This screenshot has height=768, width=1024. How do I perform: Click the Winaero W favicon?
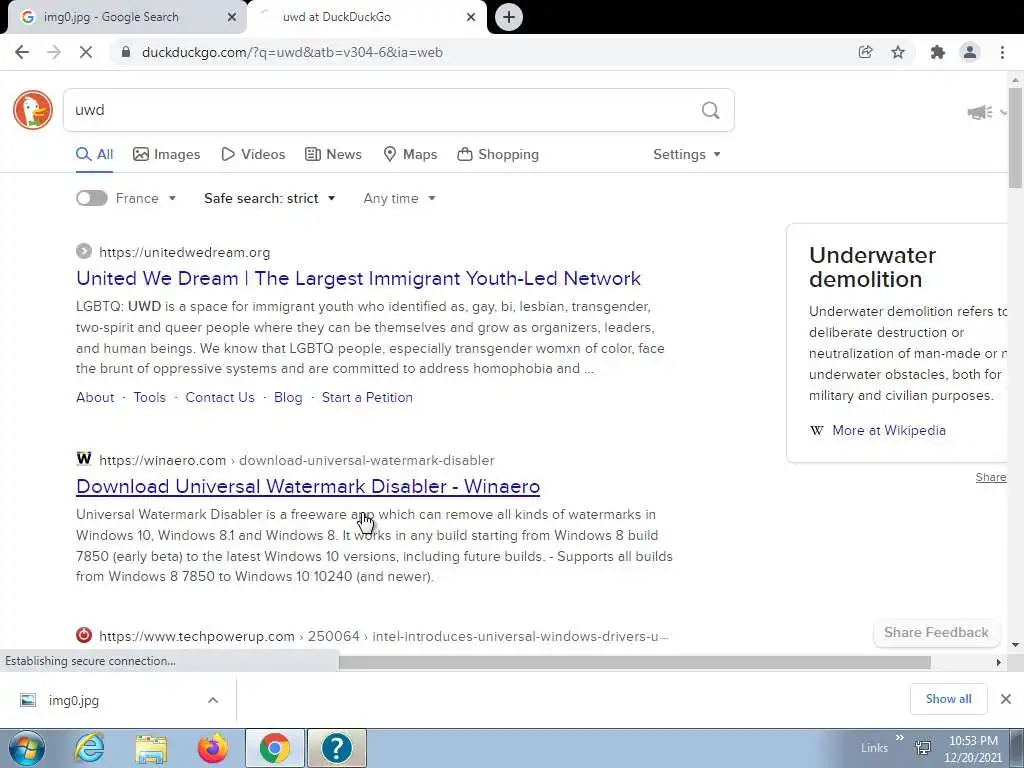[84, 458]
